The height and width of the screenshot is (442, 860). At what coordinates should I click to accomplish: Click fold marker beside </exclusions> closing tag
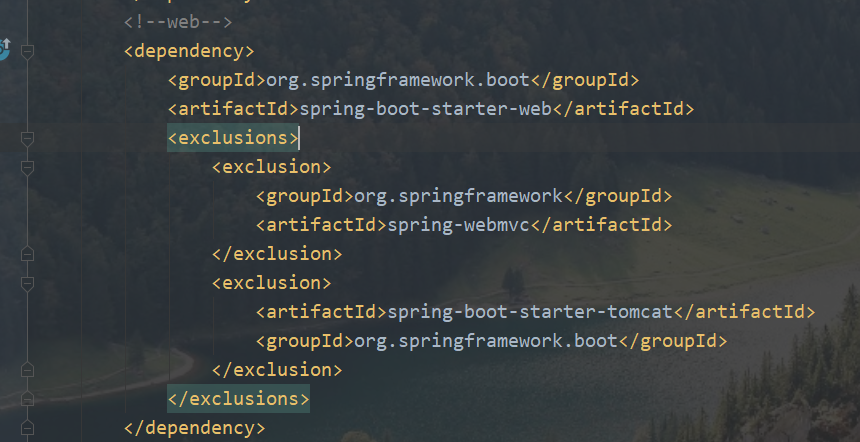click(27, 399)
